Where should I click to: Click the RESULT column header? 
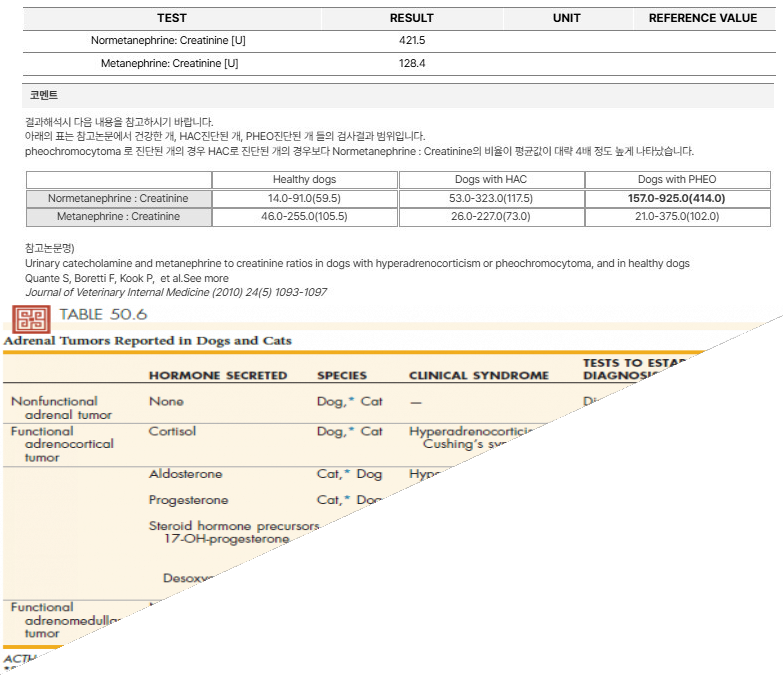pyautogui.click(x=411, y=18)
